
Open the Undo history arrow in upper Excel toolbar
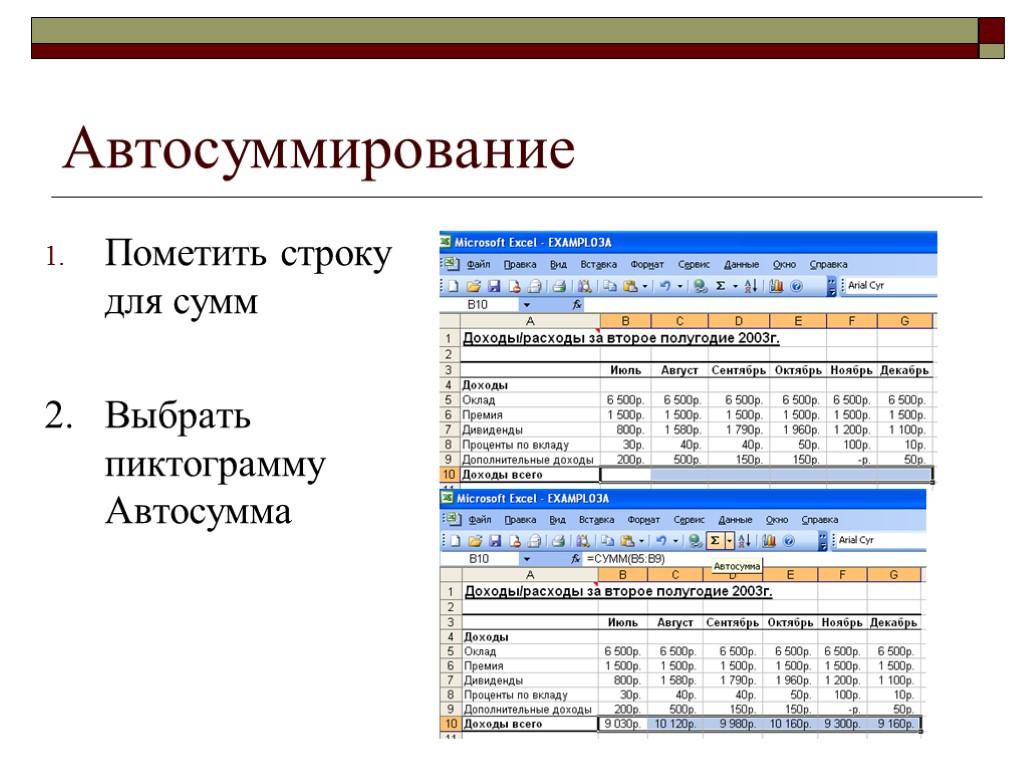(x=680, y=286)
